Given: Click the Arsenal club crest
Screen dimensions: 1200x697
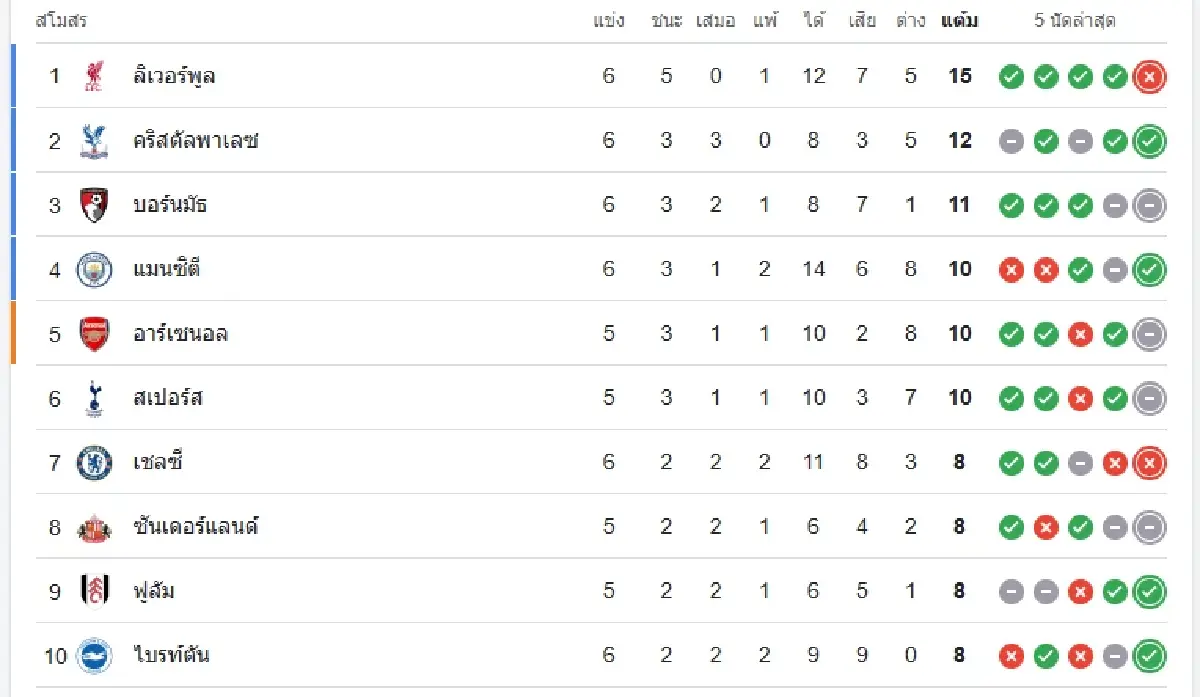Looking at the screenshot, I should coord(94,334).
